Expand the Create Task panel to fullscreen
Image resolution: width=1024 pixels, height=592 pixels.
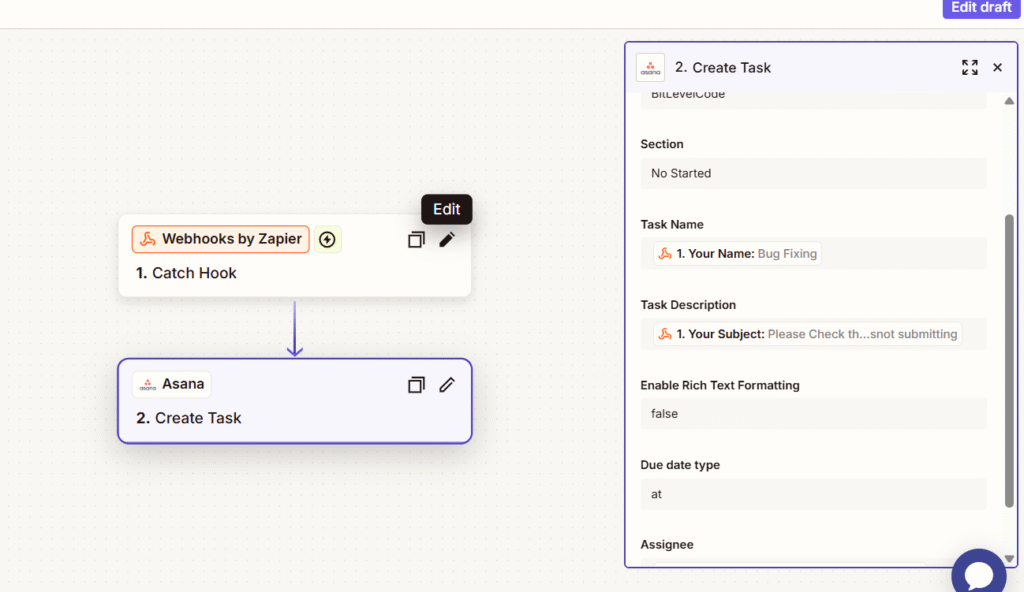pyautogui.click(x=970, y=67)
